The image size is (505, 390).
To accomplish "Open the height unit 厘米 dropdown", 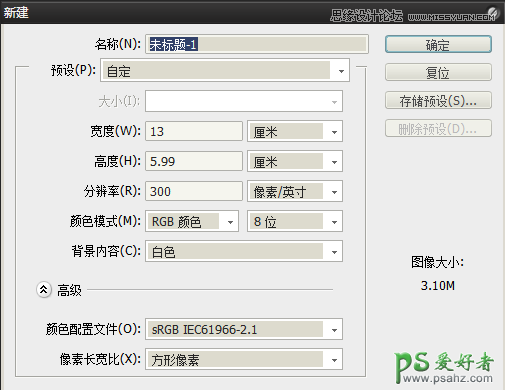I will (x=295, y=161).
